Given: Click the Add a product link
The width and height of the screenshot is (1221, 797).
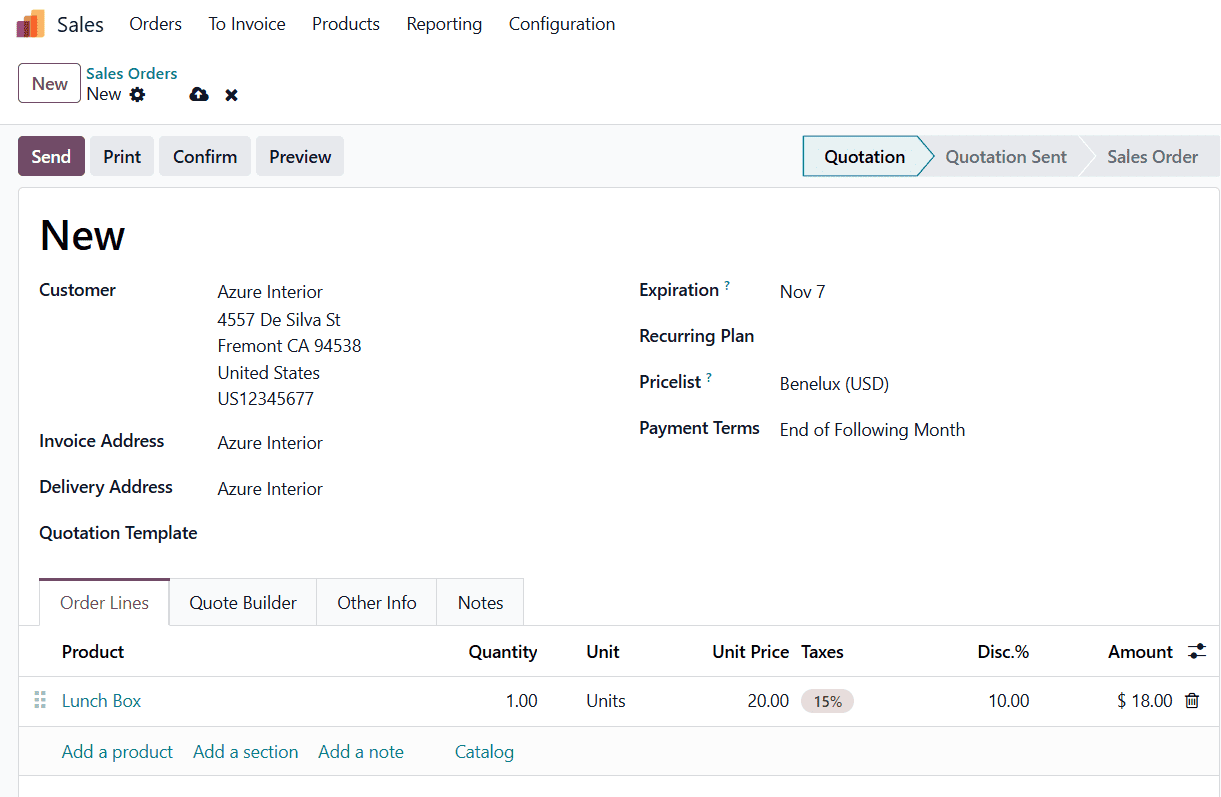Looking at the screenshot, I should [117, 752].
